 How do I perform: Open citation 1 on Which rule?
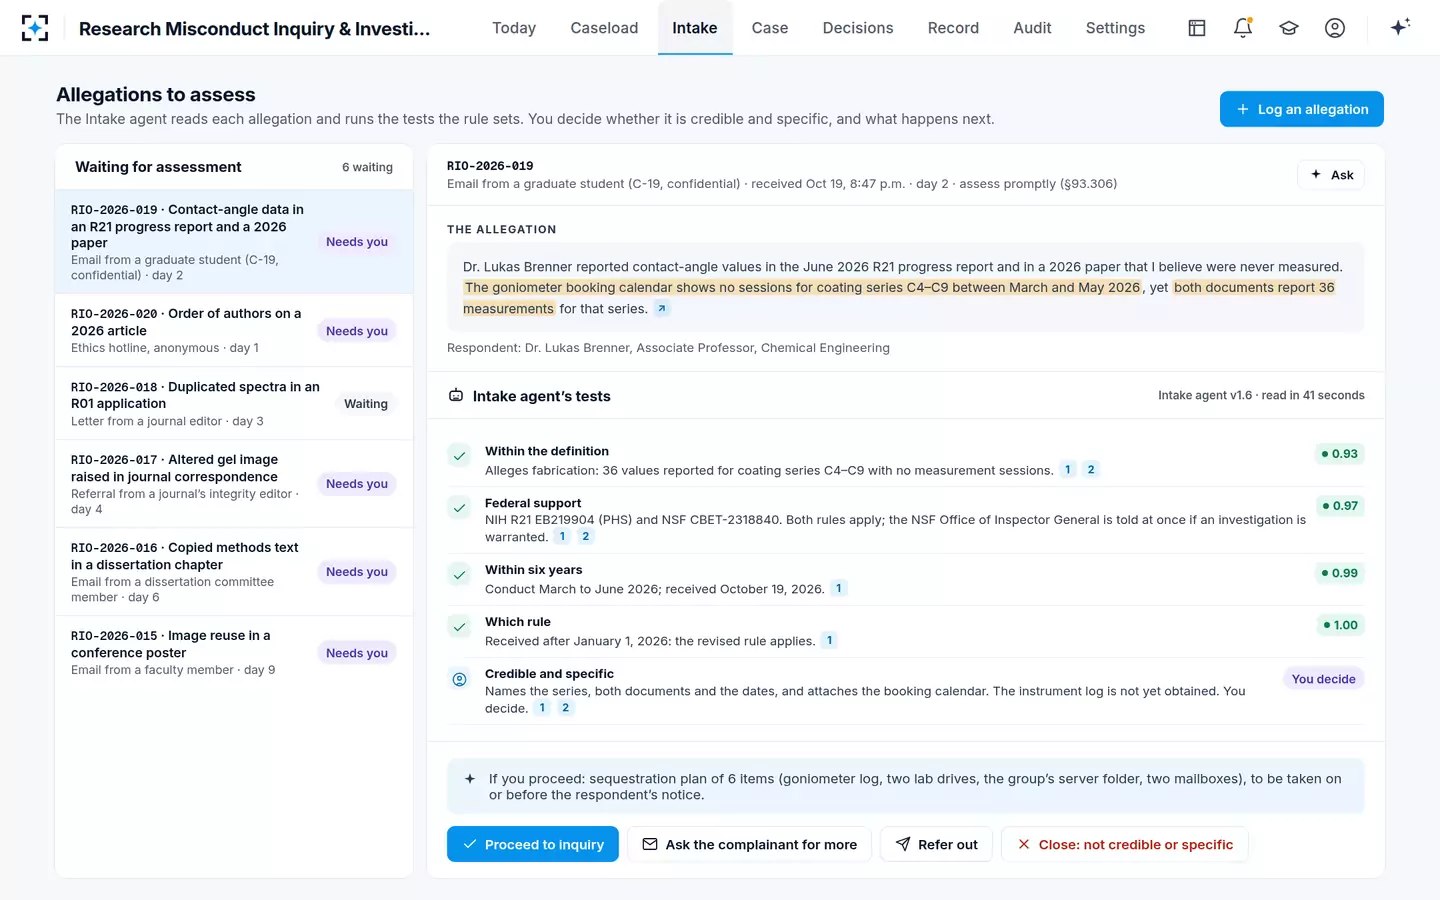click(829, 640)
